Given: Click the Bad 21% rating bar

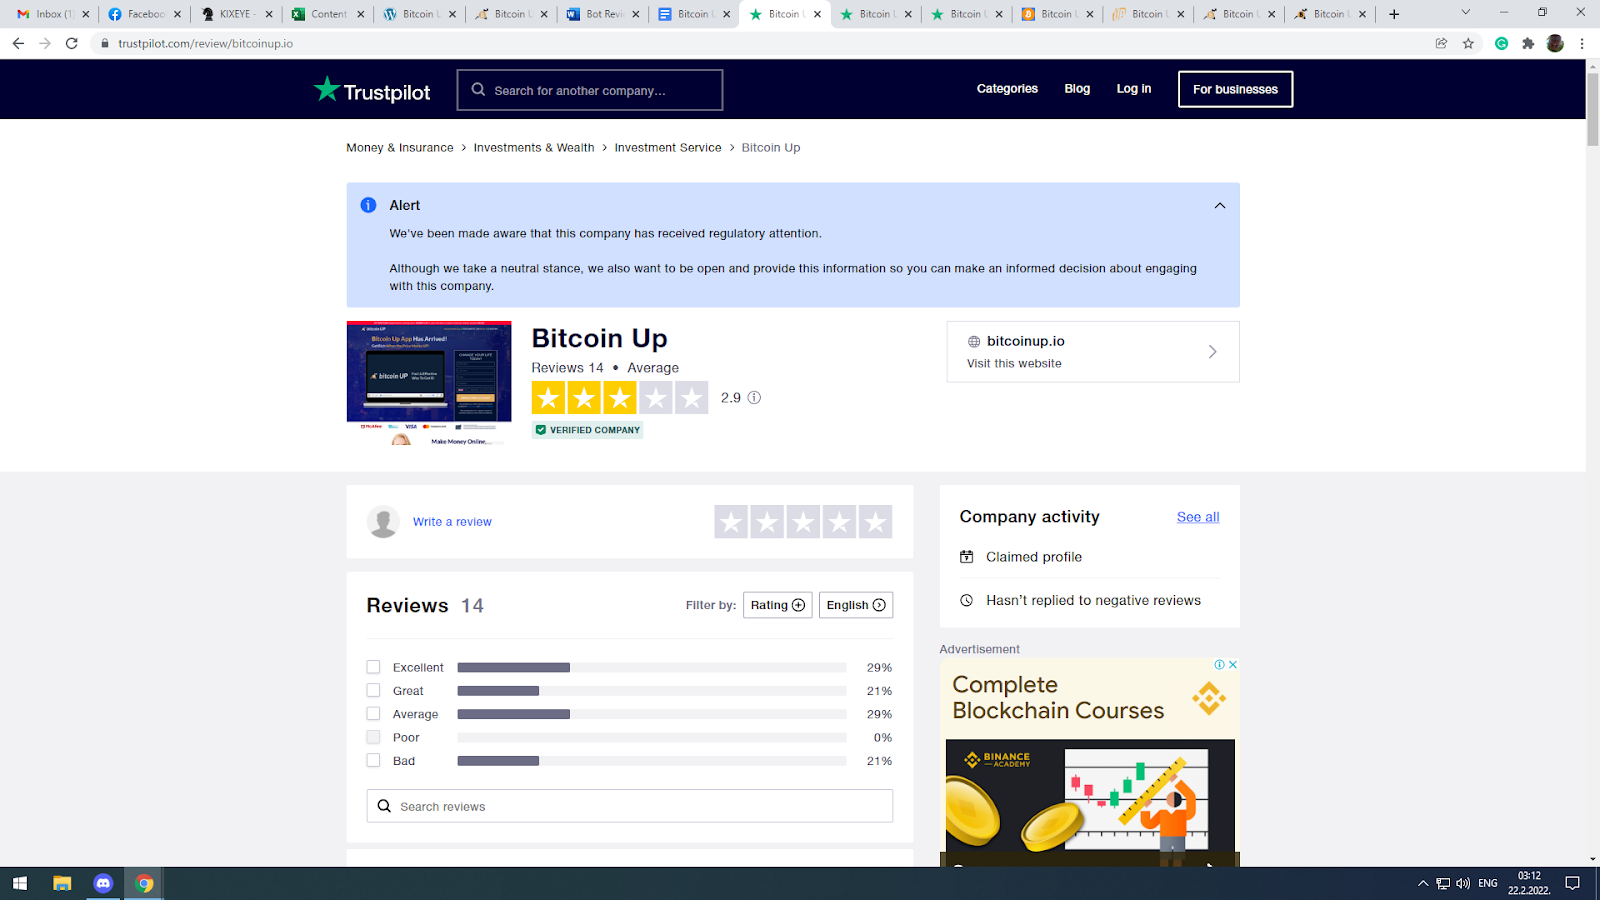Looking at the screenshot, I should (x=652, y=761).
